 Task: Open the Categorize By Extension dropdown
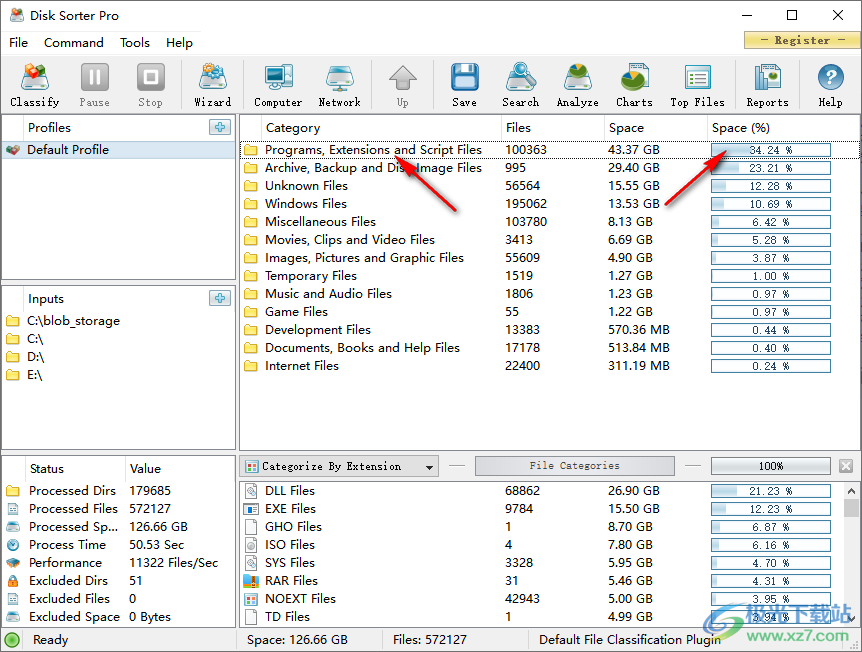coord(339,466)
